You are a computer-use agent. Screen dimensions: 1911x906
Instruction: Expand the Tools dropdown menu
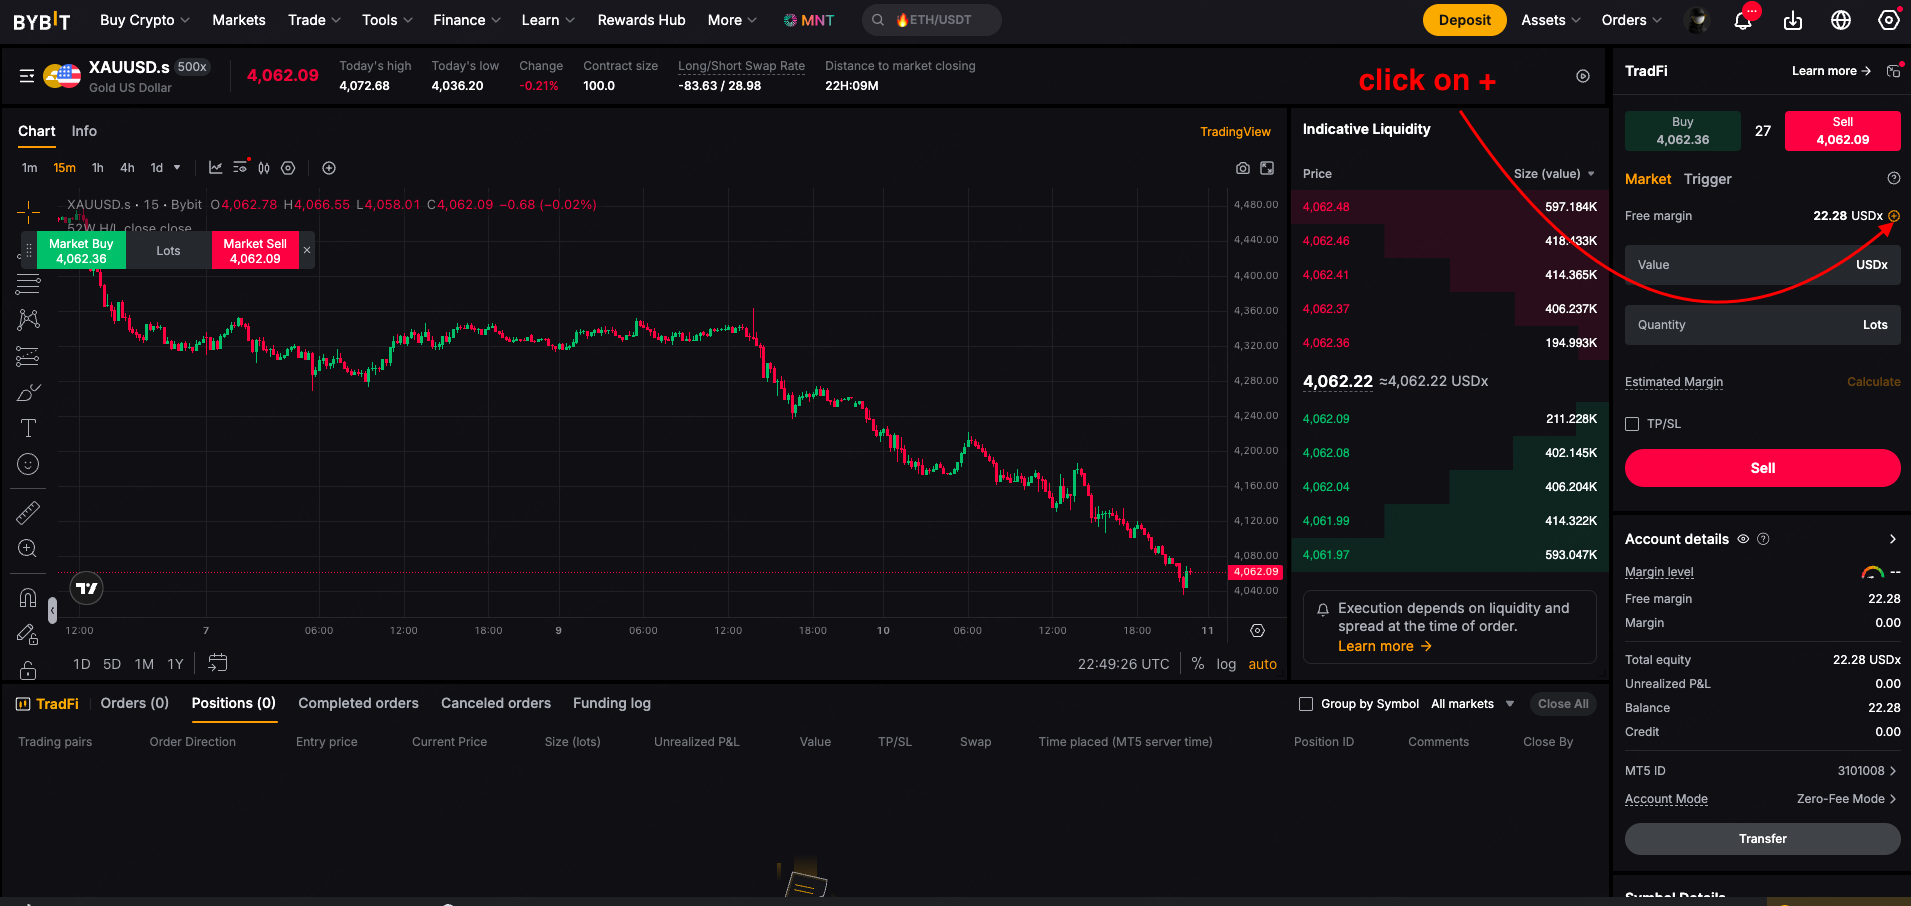(x=387, y=20)
